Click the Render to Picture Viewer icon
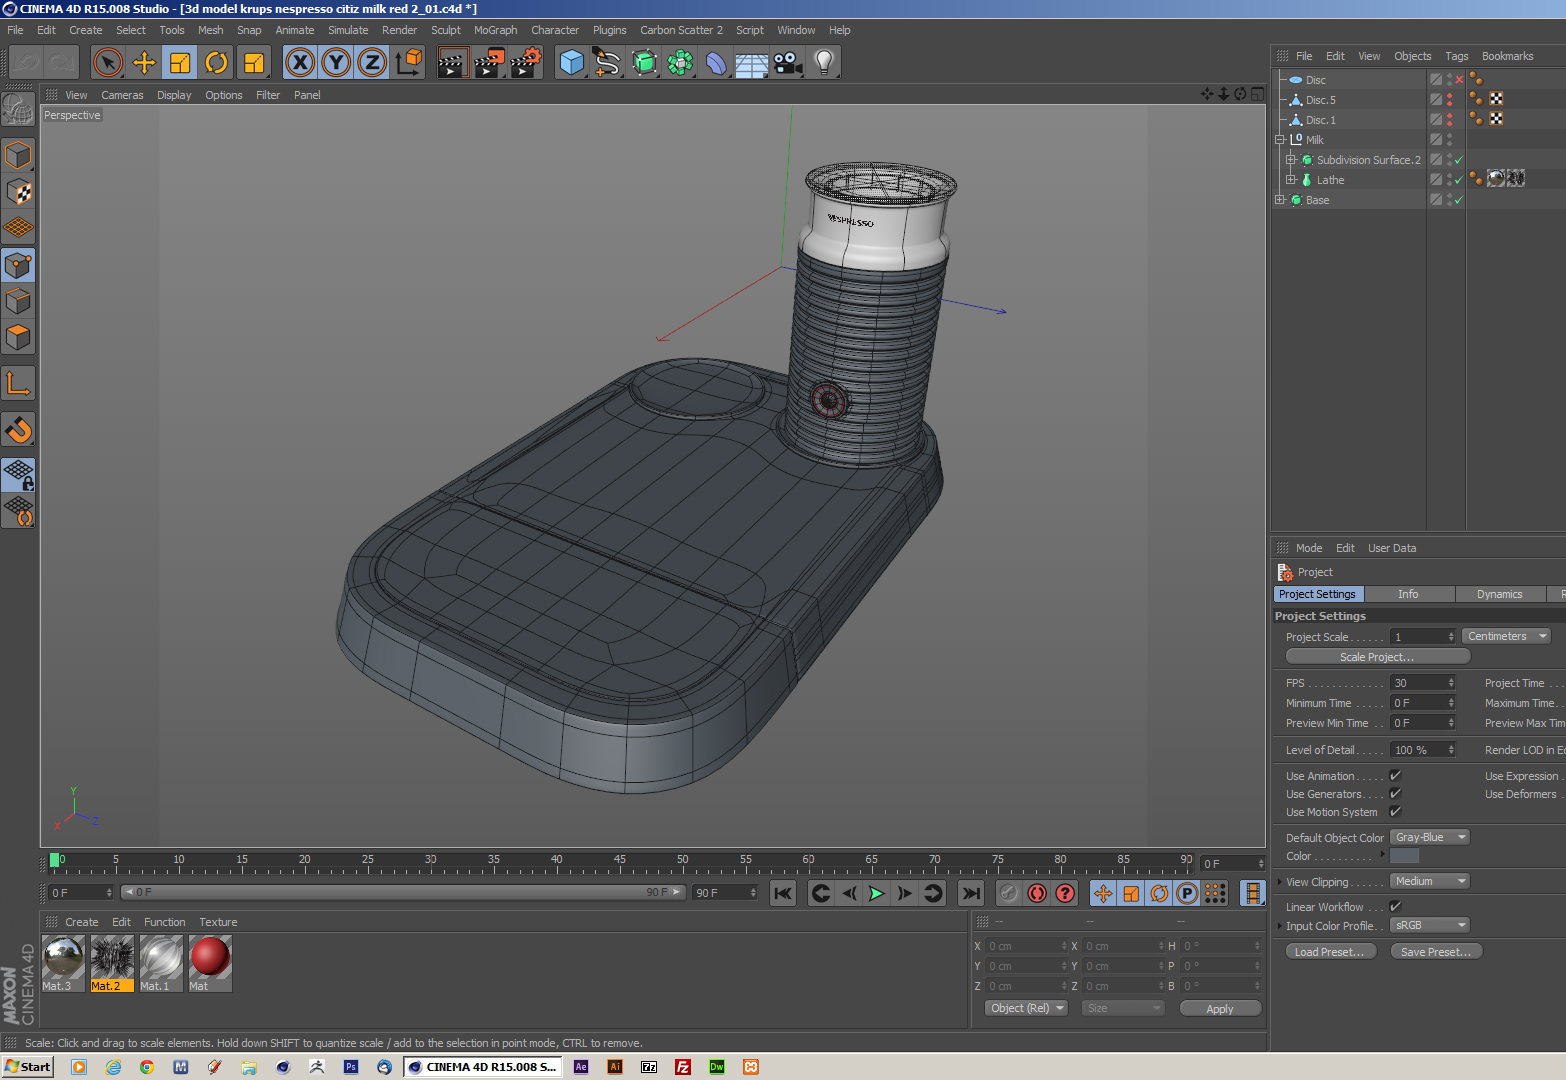This screenshot has width=1566, height=1080. (x=488, y=63)
